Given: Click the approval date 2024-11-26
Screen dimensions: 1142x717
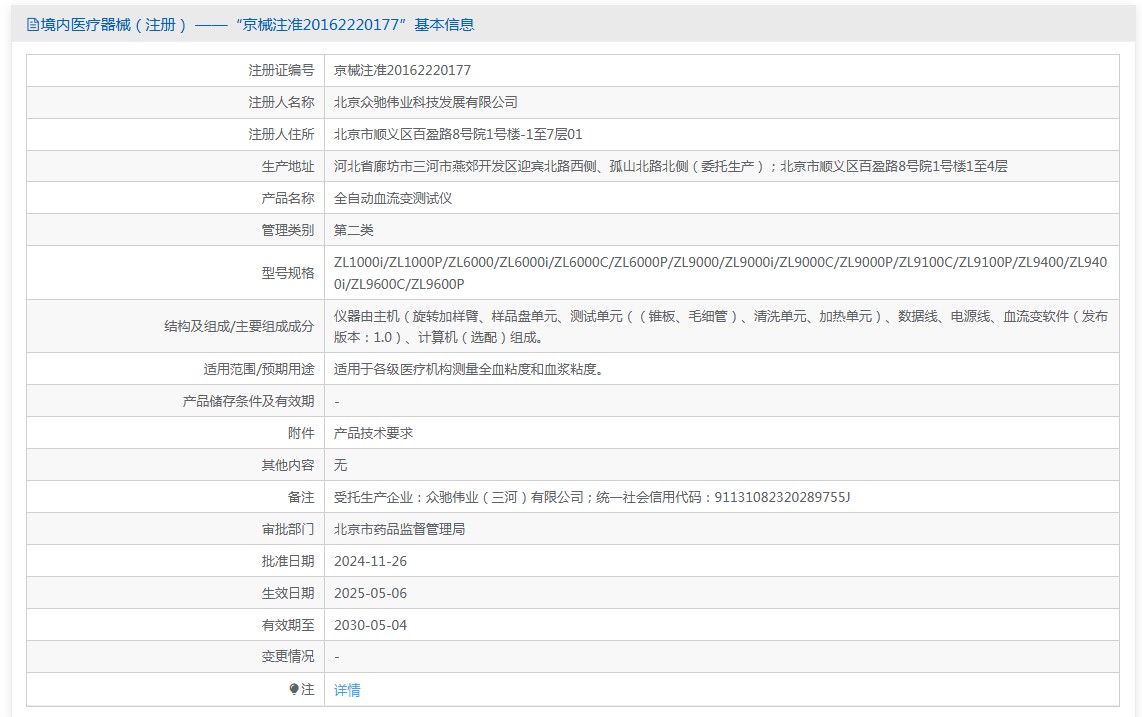Looking at the screenshot, I should point(370,562).
